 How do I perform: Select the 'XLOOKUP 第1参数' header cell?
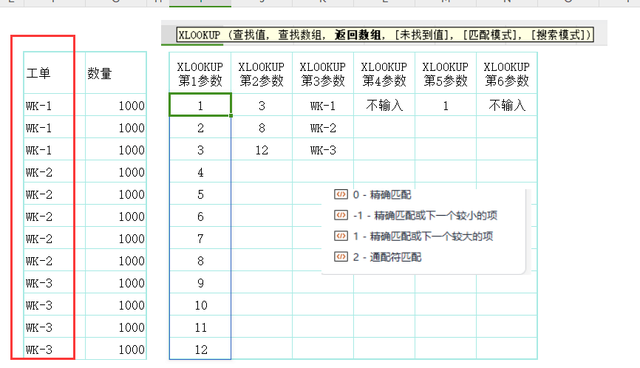click(x=200, y=73)
